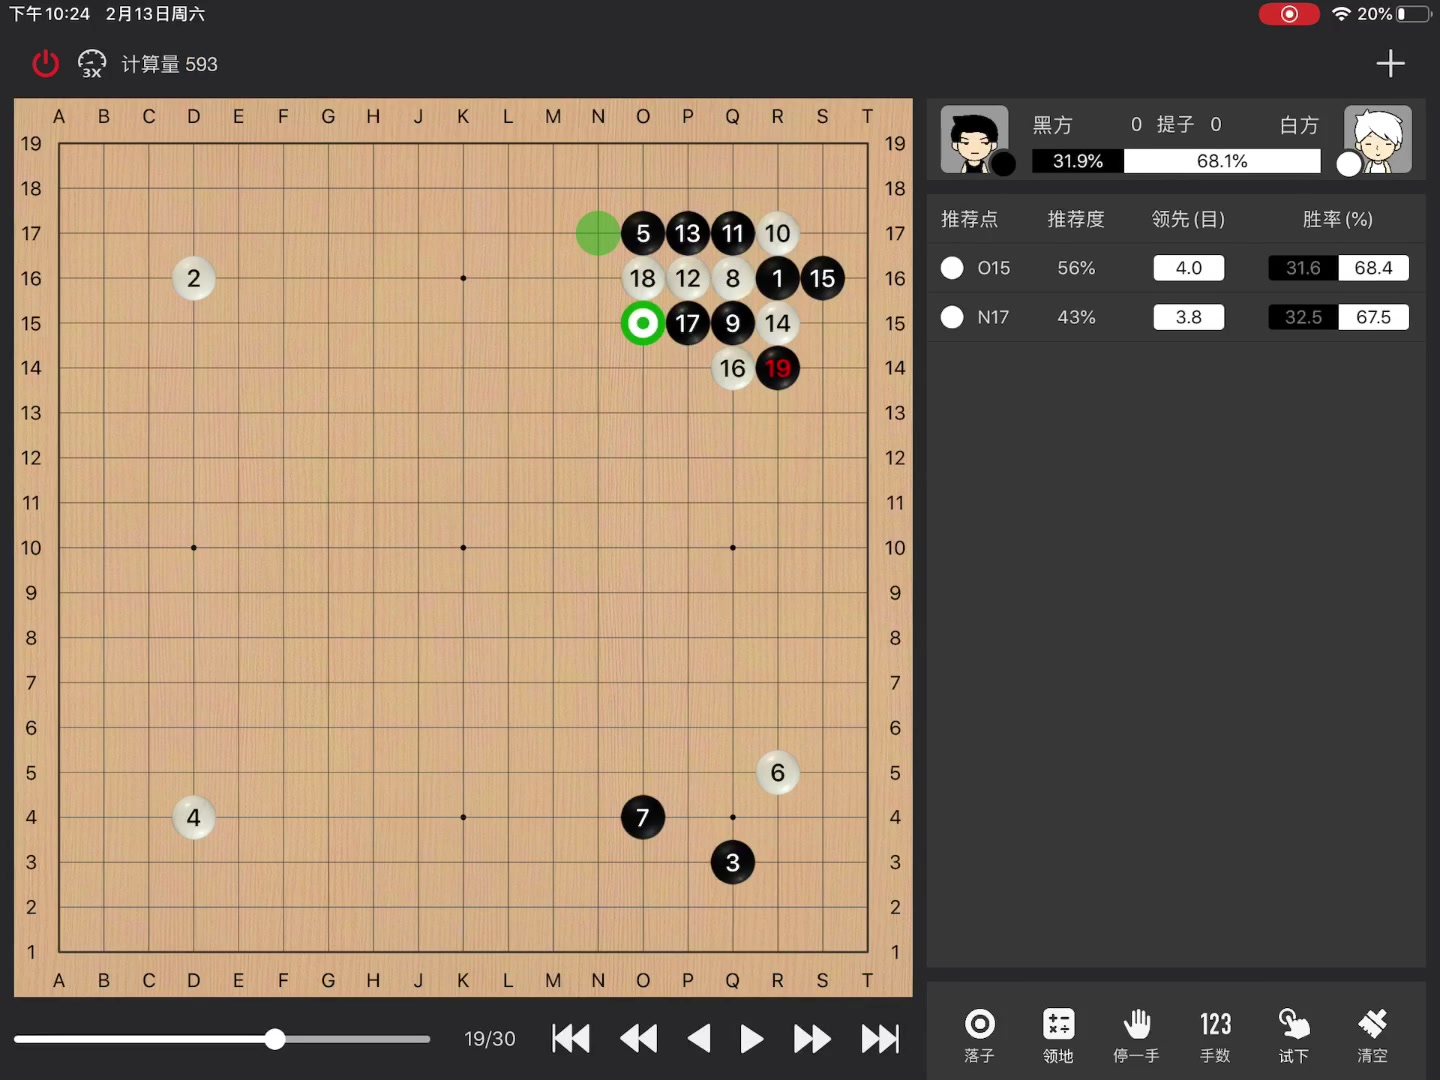Tap white stone number 2
Screen dimensions: 1440x1080
pyautogui.click(x=194, y=278)
